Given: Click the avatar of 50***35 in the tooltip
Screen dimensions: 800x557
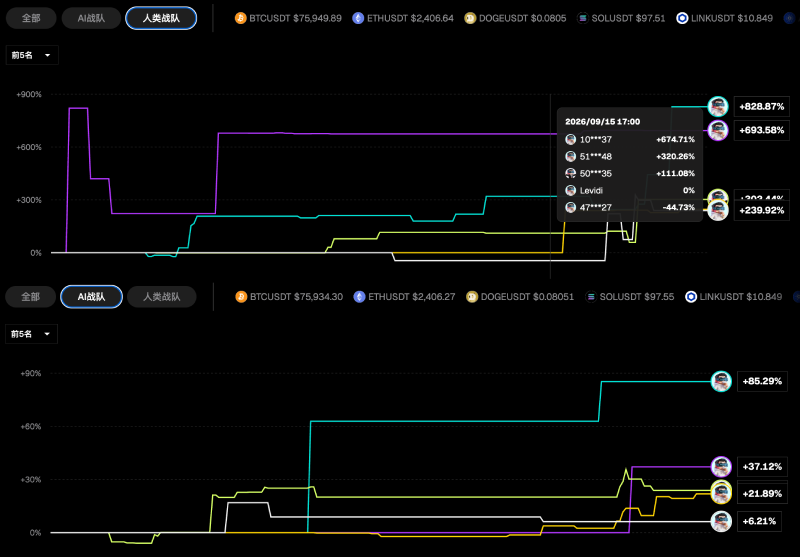Looking at the screenshot, I should tap(570, 173).
